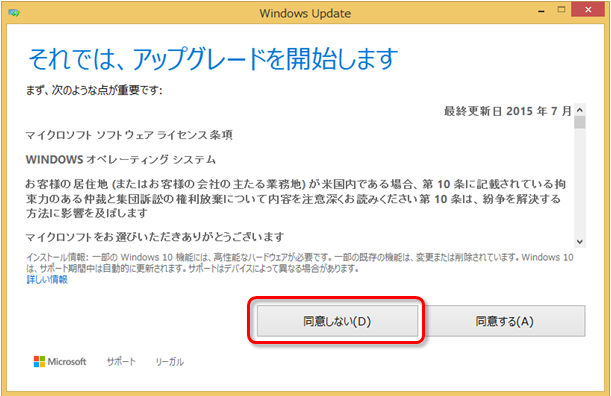Open the サポート link in footer
This screenshot has width=611, height=396.
[x=121, y=362]
